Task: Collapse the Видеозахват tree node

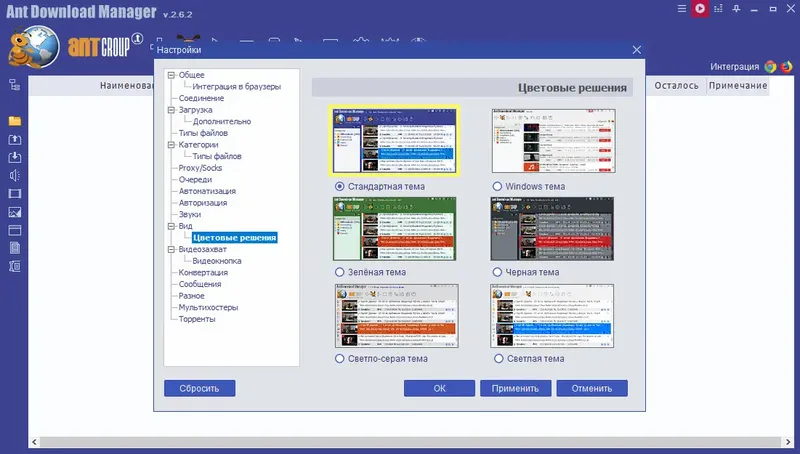Action: [x=171, y=249]
